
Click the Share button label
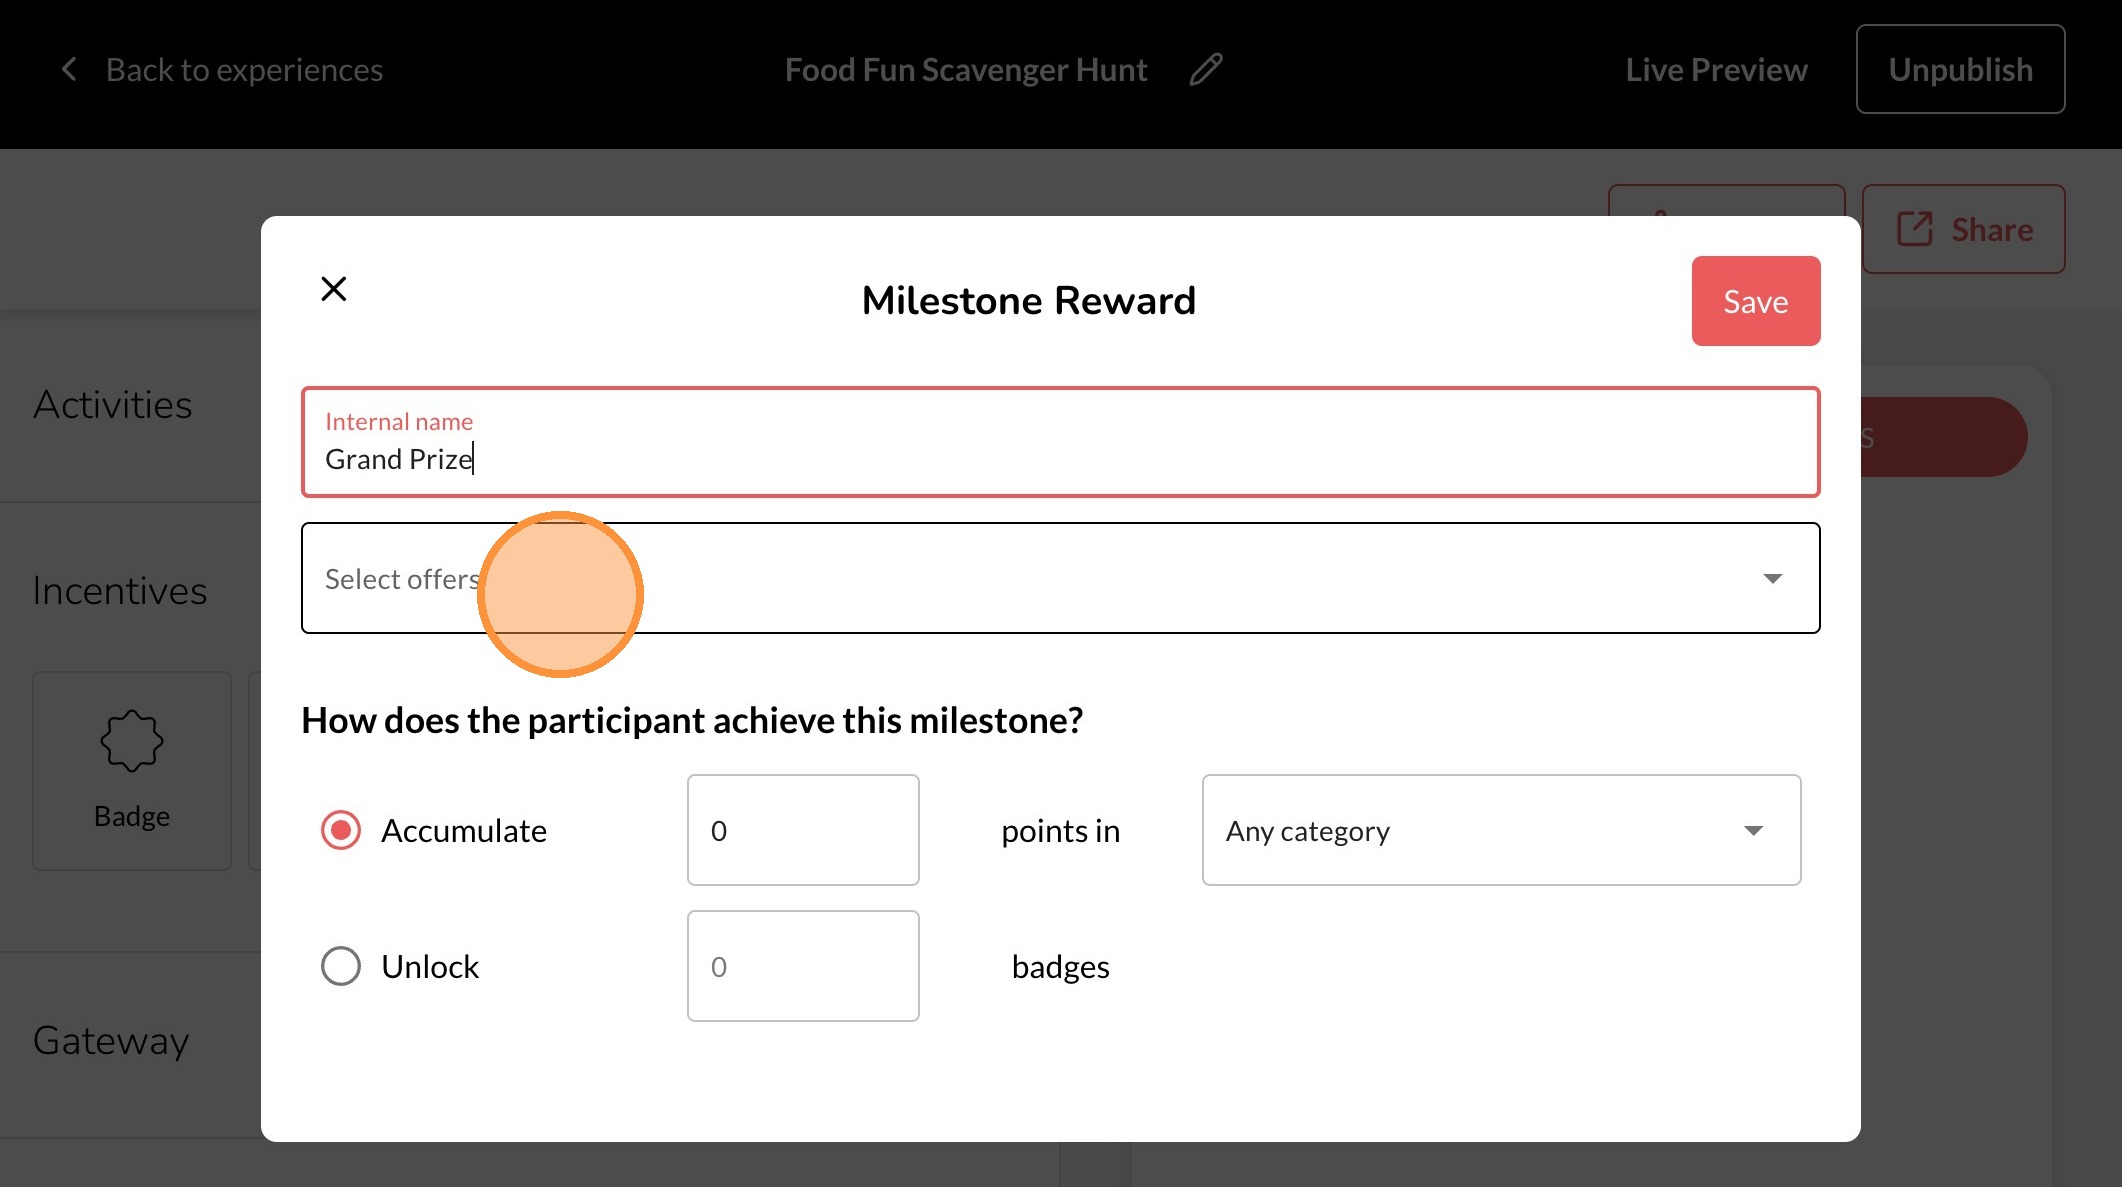[x=1991, y=230]
